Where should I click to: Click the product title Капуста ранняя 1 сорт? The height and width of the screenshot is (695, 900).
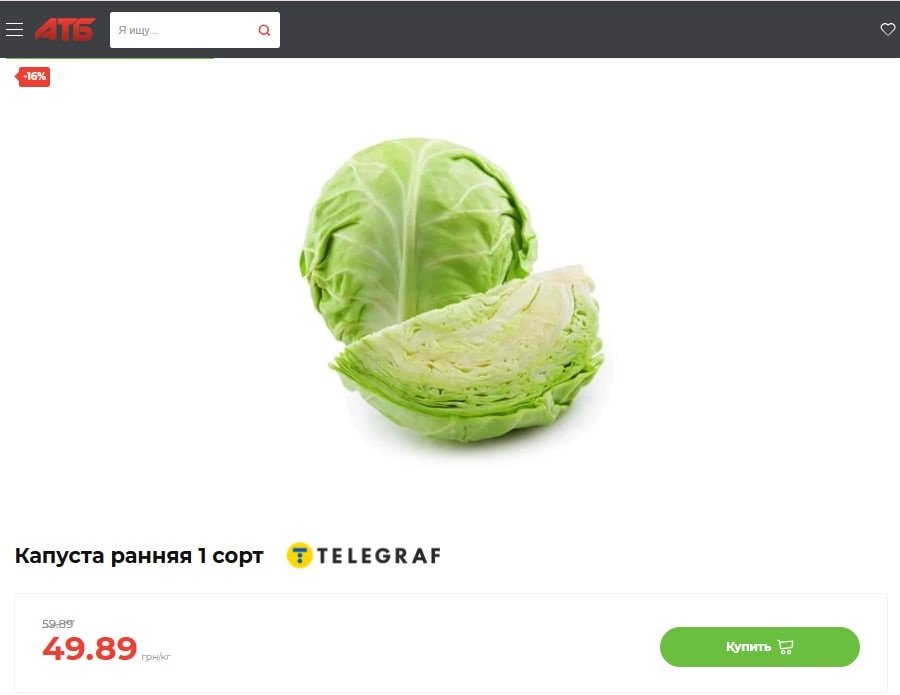click(x=139, y=556)
